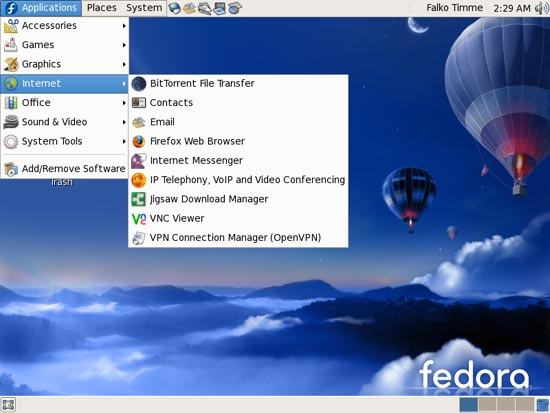The image size is (550, 413).
Task: Click VNC Viewer logo icon
Action: point(139,219)
